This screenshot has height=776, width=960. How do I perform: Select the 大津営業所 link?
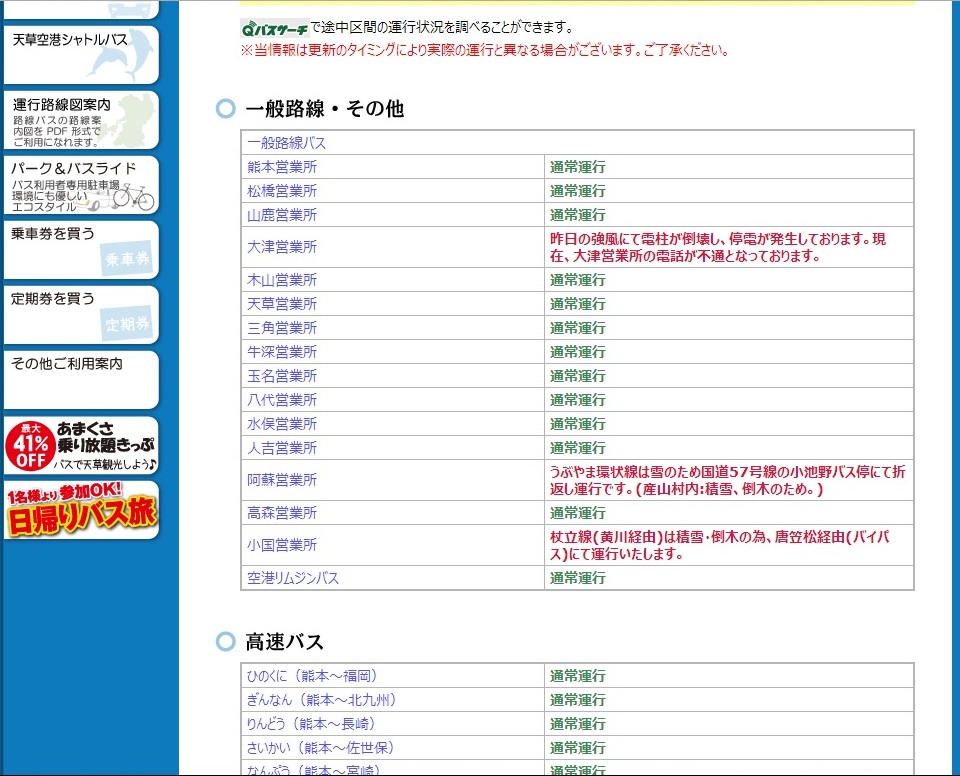tap(282, 247)
